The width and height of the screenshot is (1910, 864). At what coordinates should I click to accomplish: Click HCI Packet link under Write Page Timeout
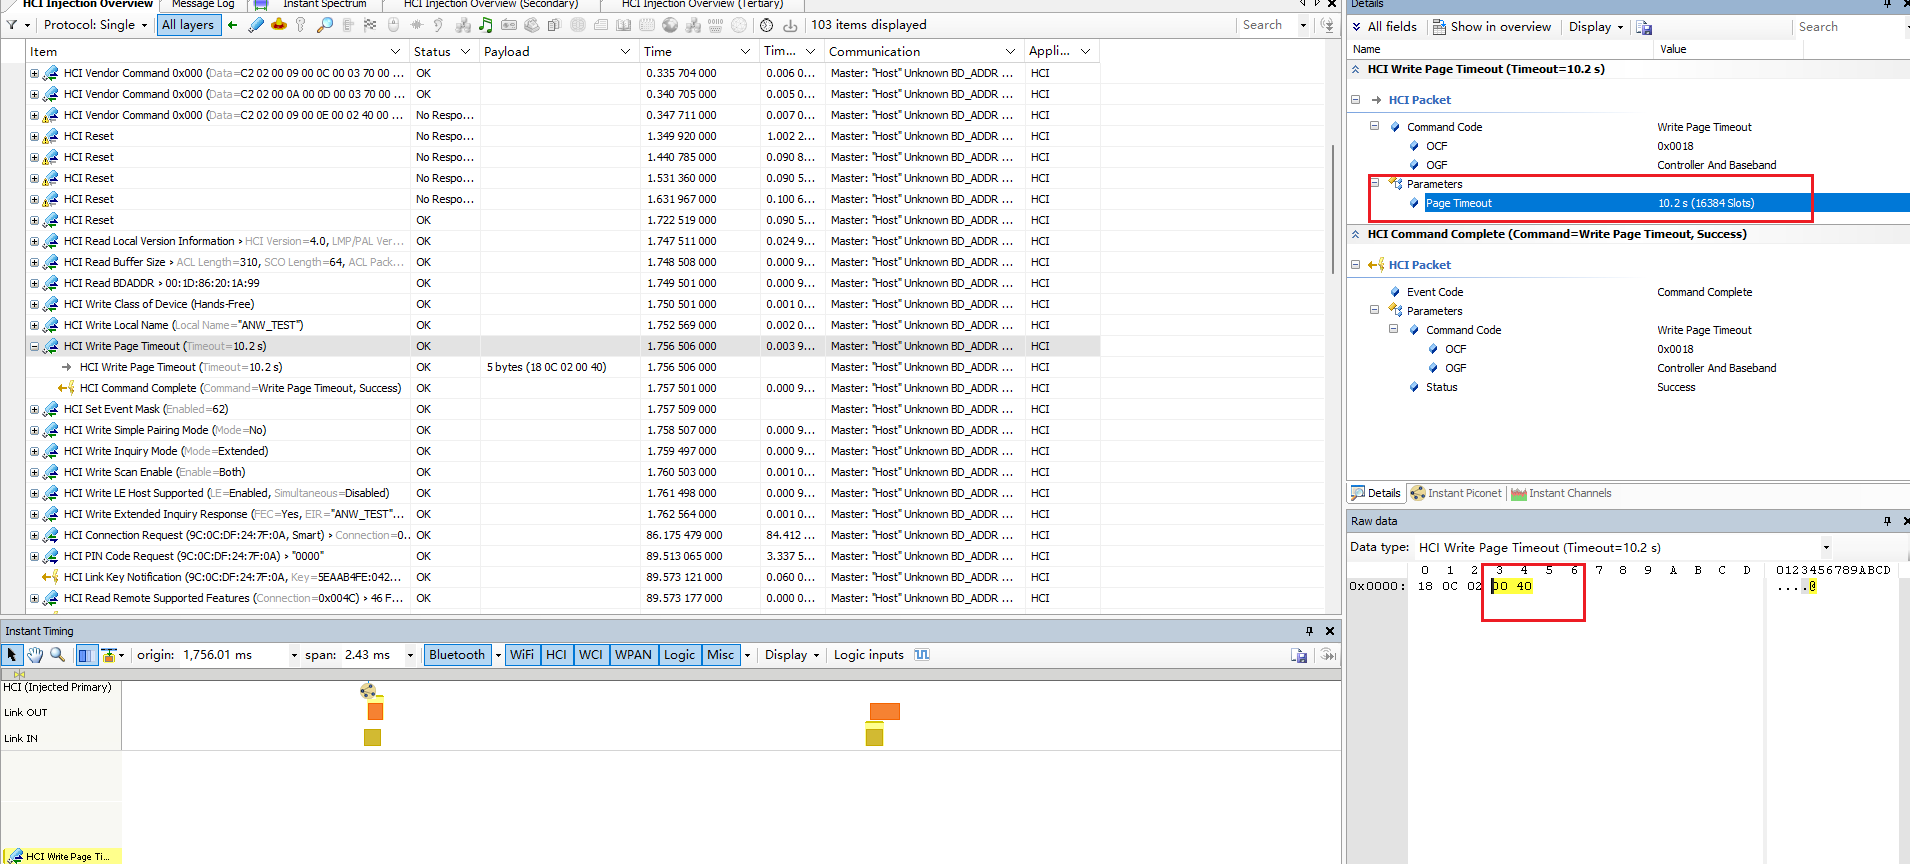coord(1419,100)
